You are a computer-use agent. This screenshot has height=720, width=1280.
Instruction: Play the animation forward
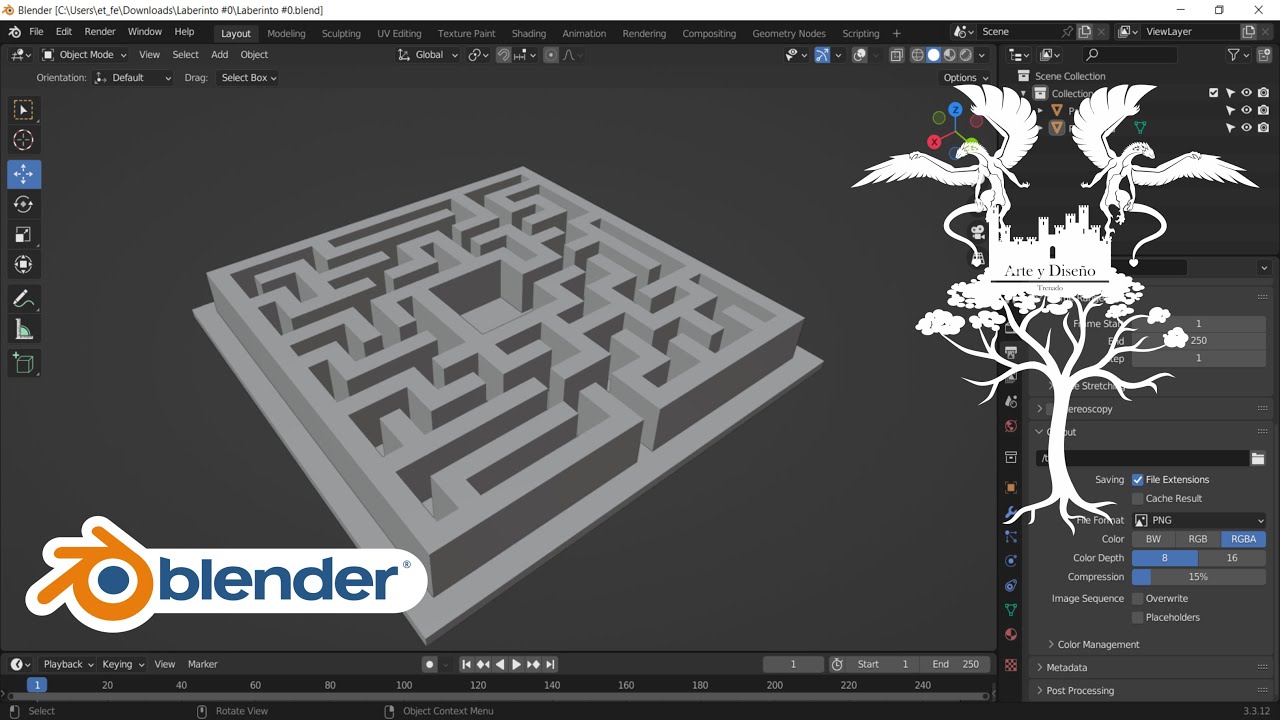point(516,664)
